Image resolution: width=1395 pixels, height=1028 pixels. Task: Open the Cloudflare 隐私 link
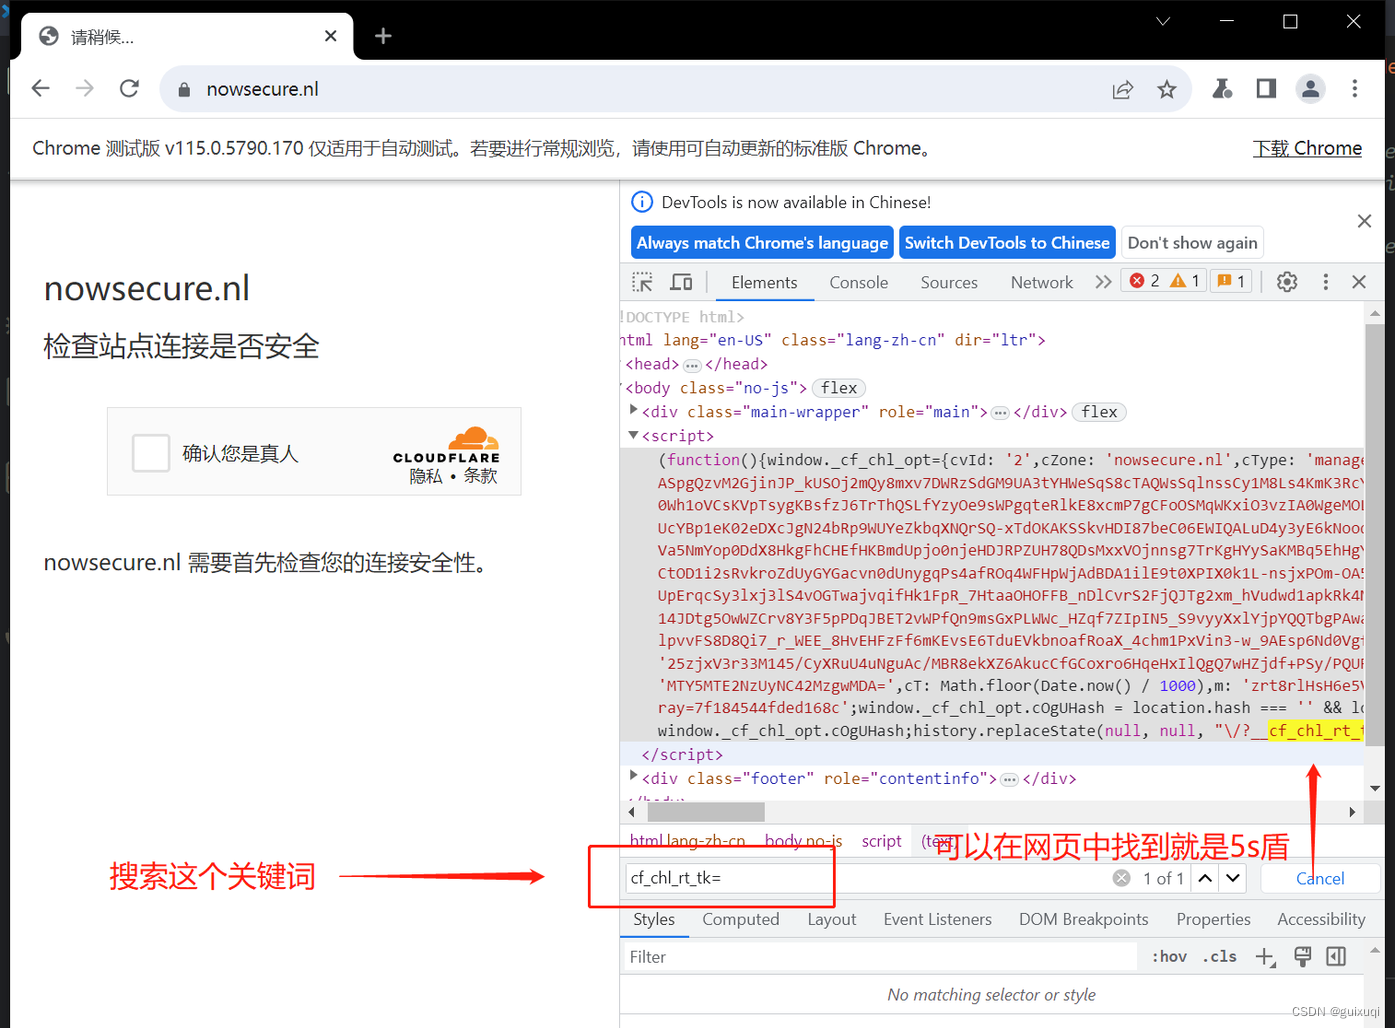coord(426,476)
